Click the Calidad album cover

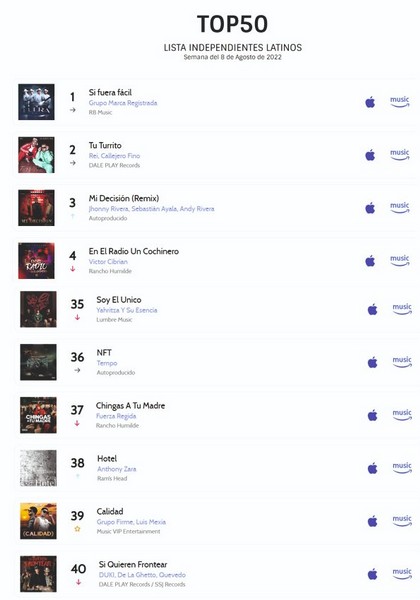point(38,521)
